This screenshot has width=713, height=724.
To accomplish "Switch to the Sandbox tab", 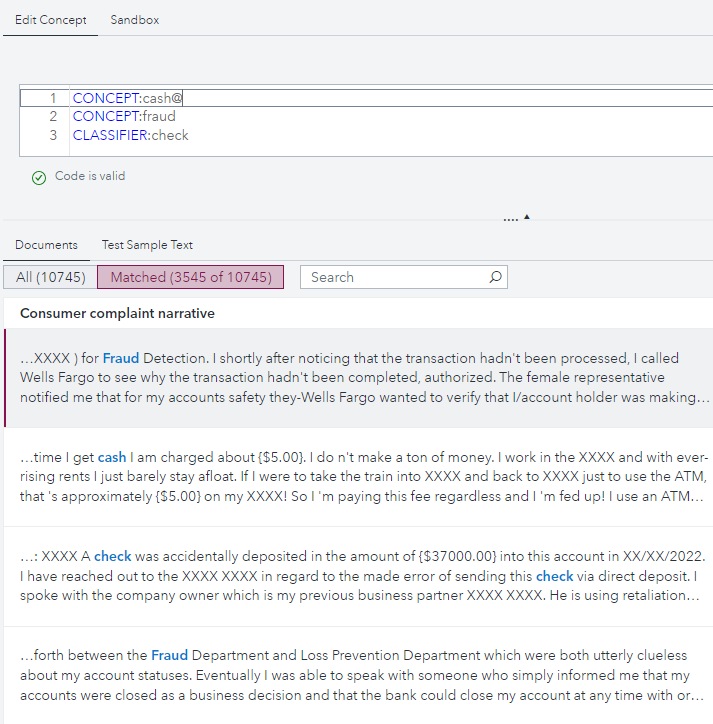I will point(135,20).
